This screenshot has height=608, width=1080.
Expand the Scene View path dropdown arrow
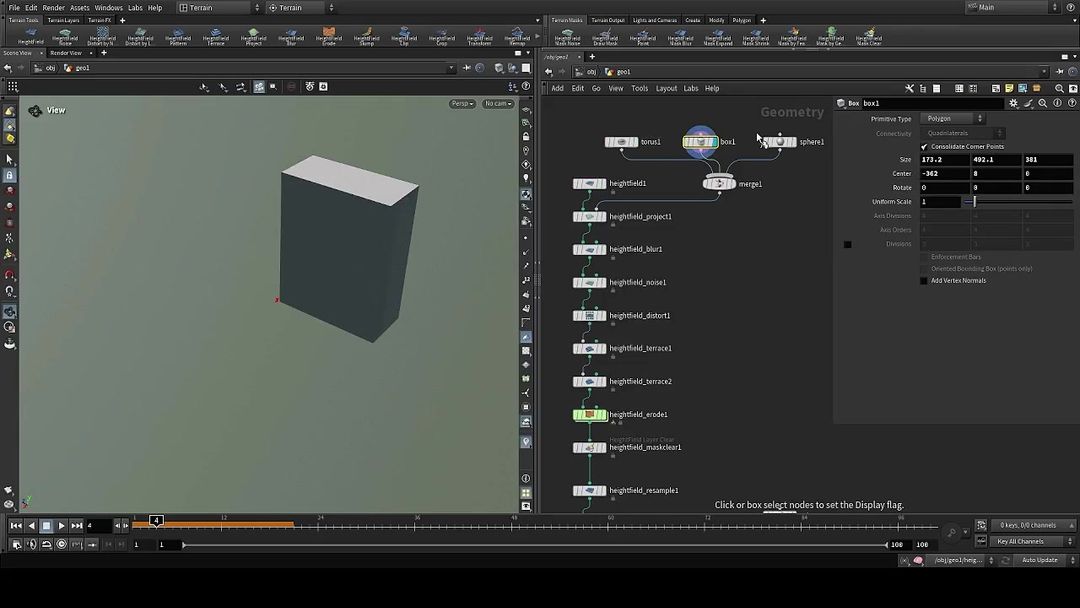coord(451,68)
